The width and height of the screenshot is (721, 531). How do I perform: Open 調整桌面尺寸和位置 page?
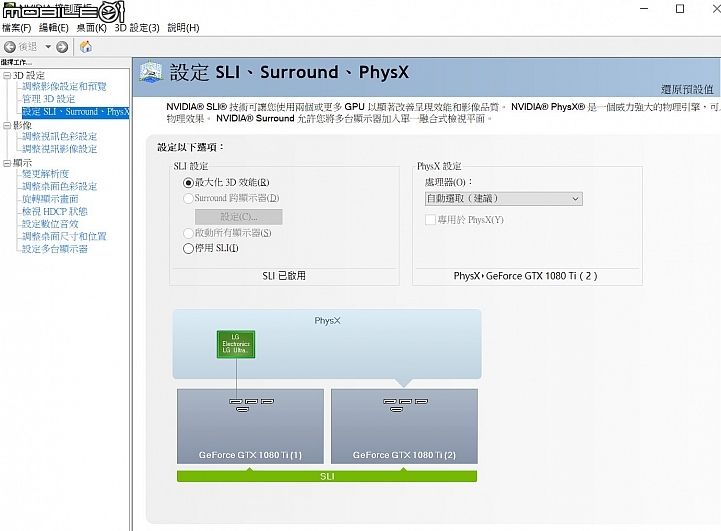pyautogui.click(x=64, y=236)
